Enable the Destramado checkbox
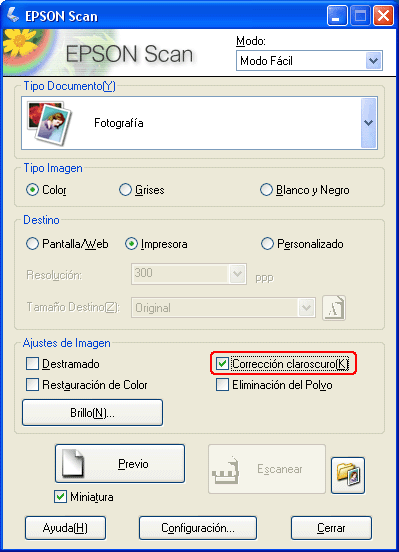Image resolution: width=399 pixels, height=552 pixels. pyautogui.click(x=32, y=364)
